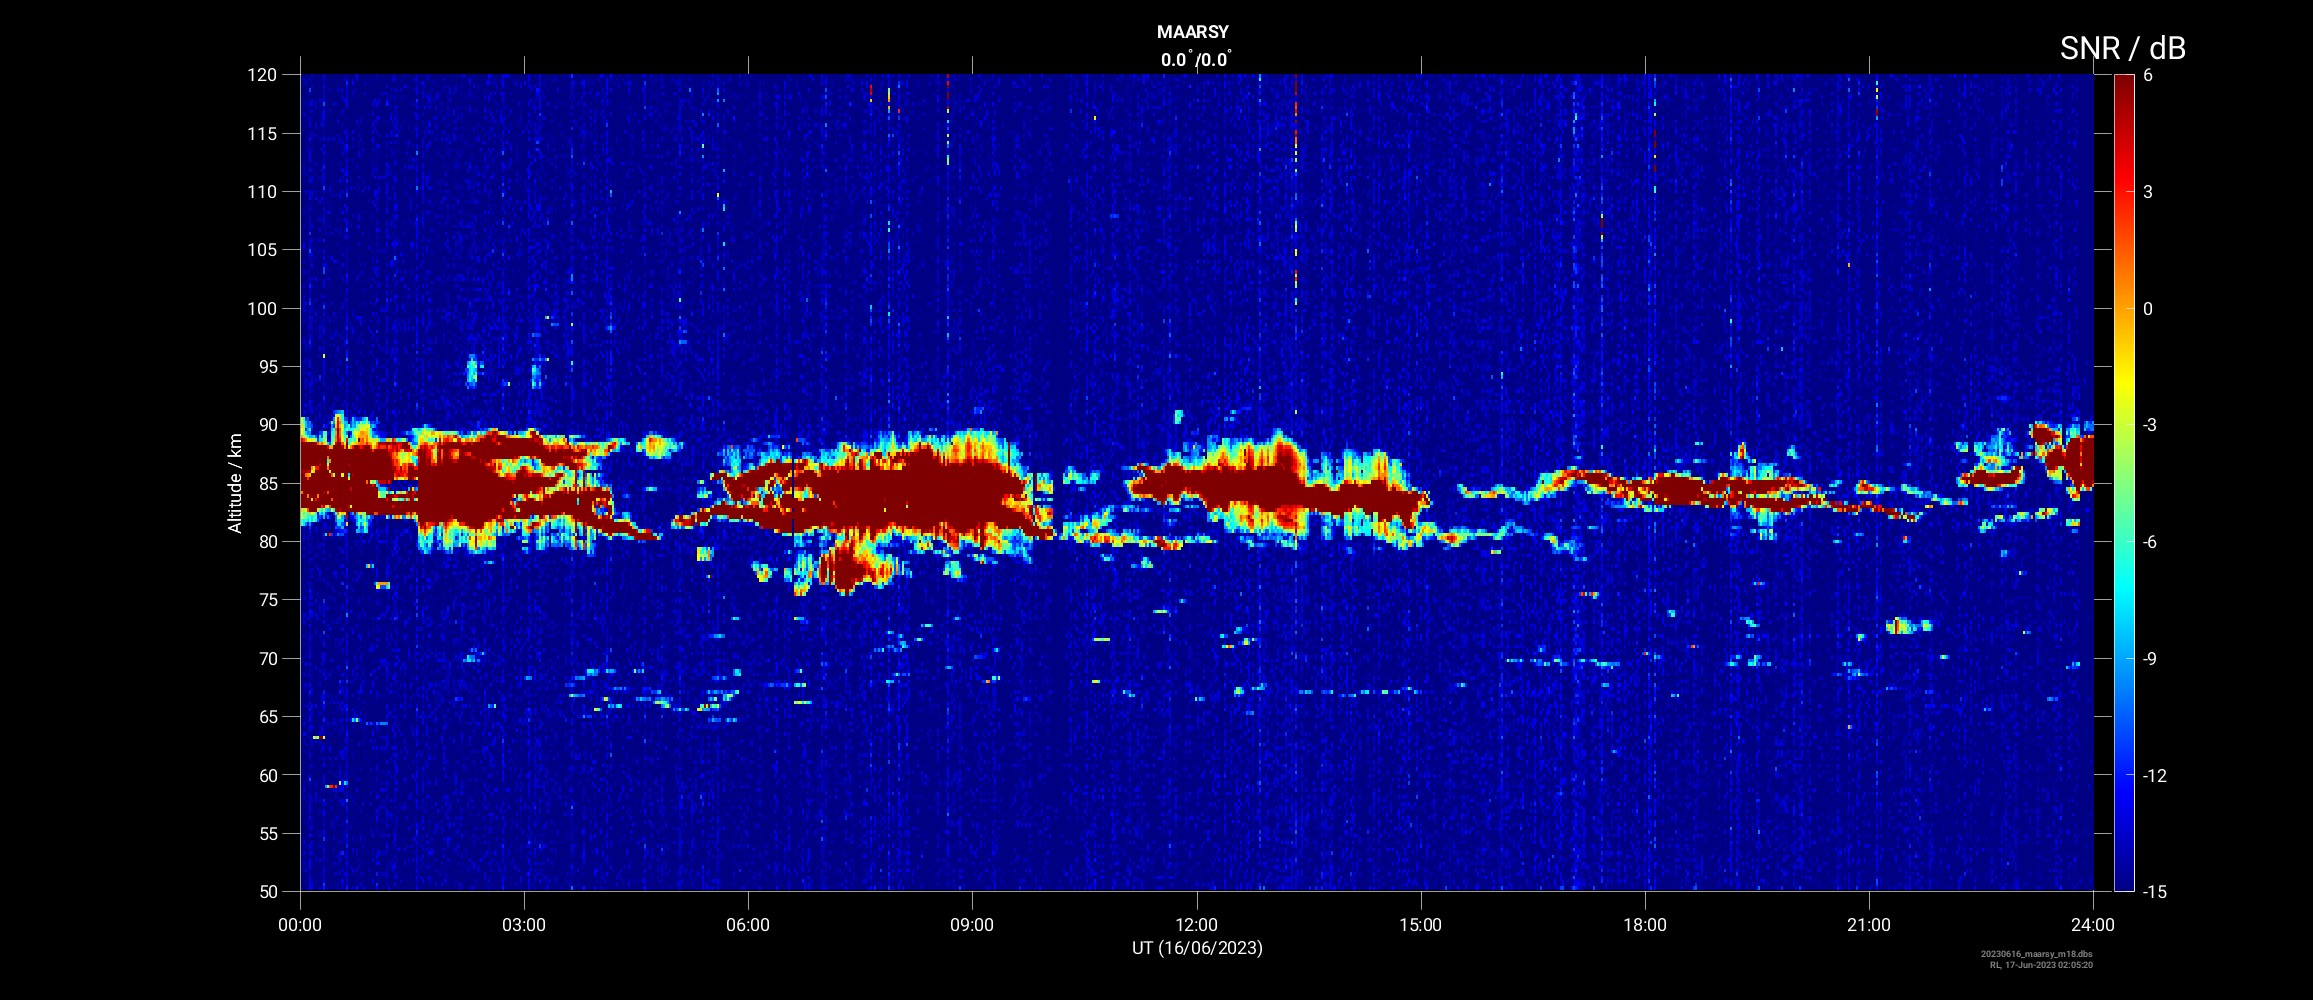2313x1000 pixels.
Task: Click the 80 altitude tick label
Action: pos(267,541)
